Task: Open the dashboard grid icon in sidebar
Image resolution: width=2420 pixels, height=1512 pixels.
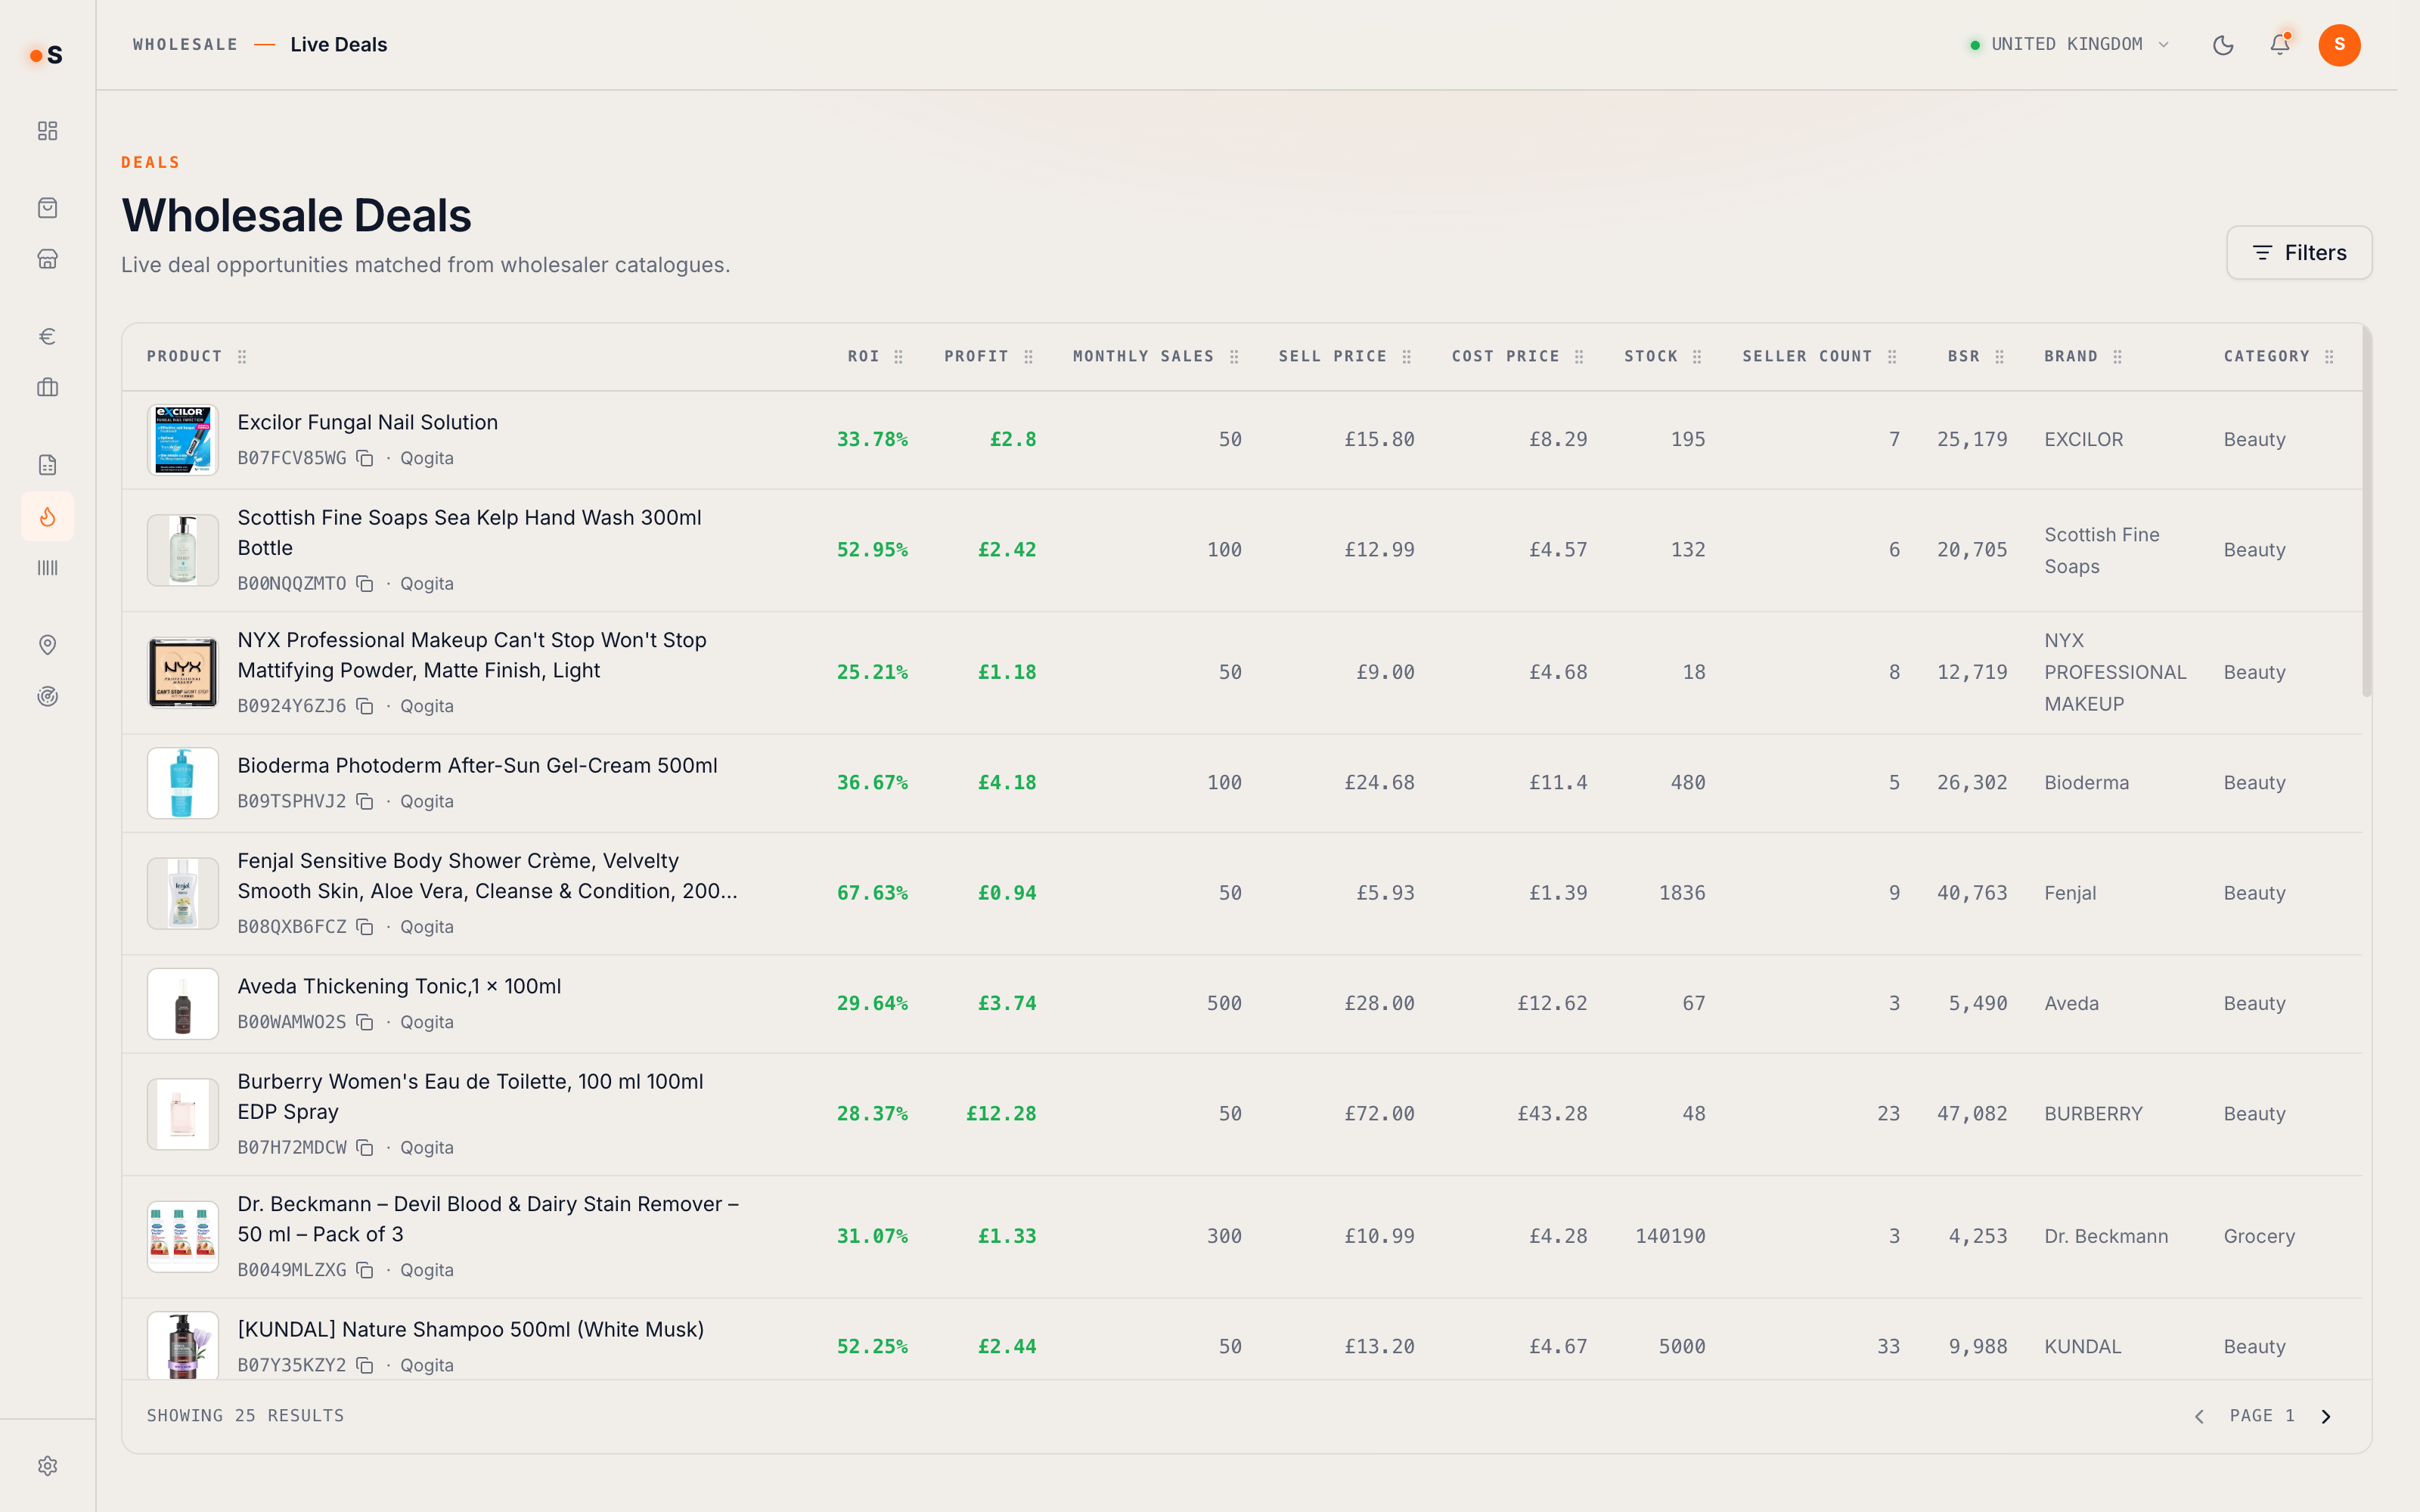Action: tap(47, 131)
